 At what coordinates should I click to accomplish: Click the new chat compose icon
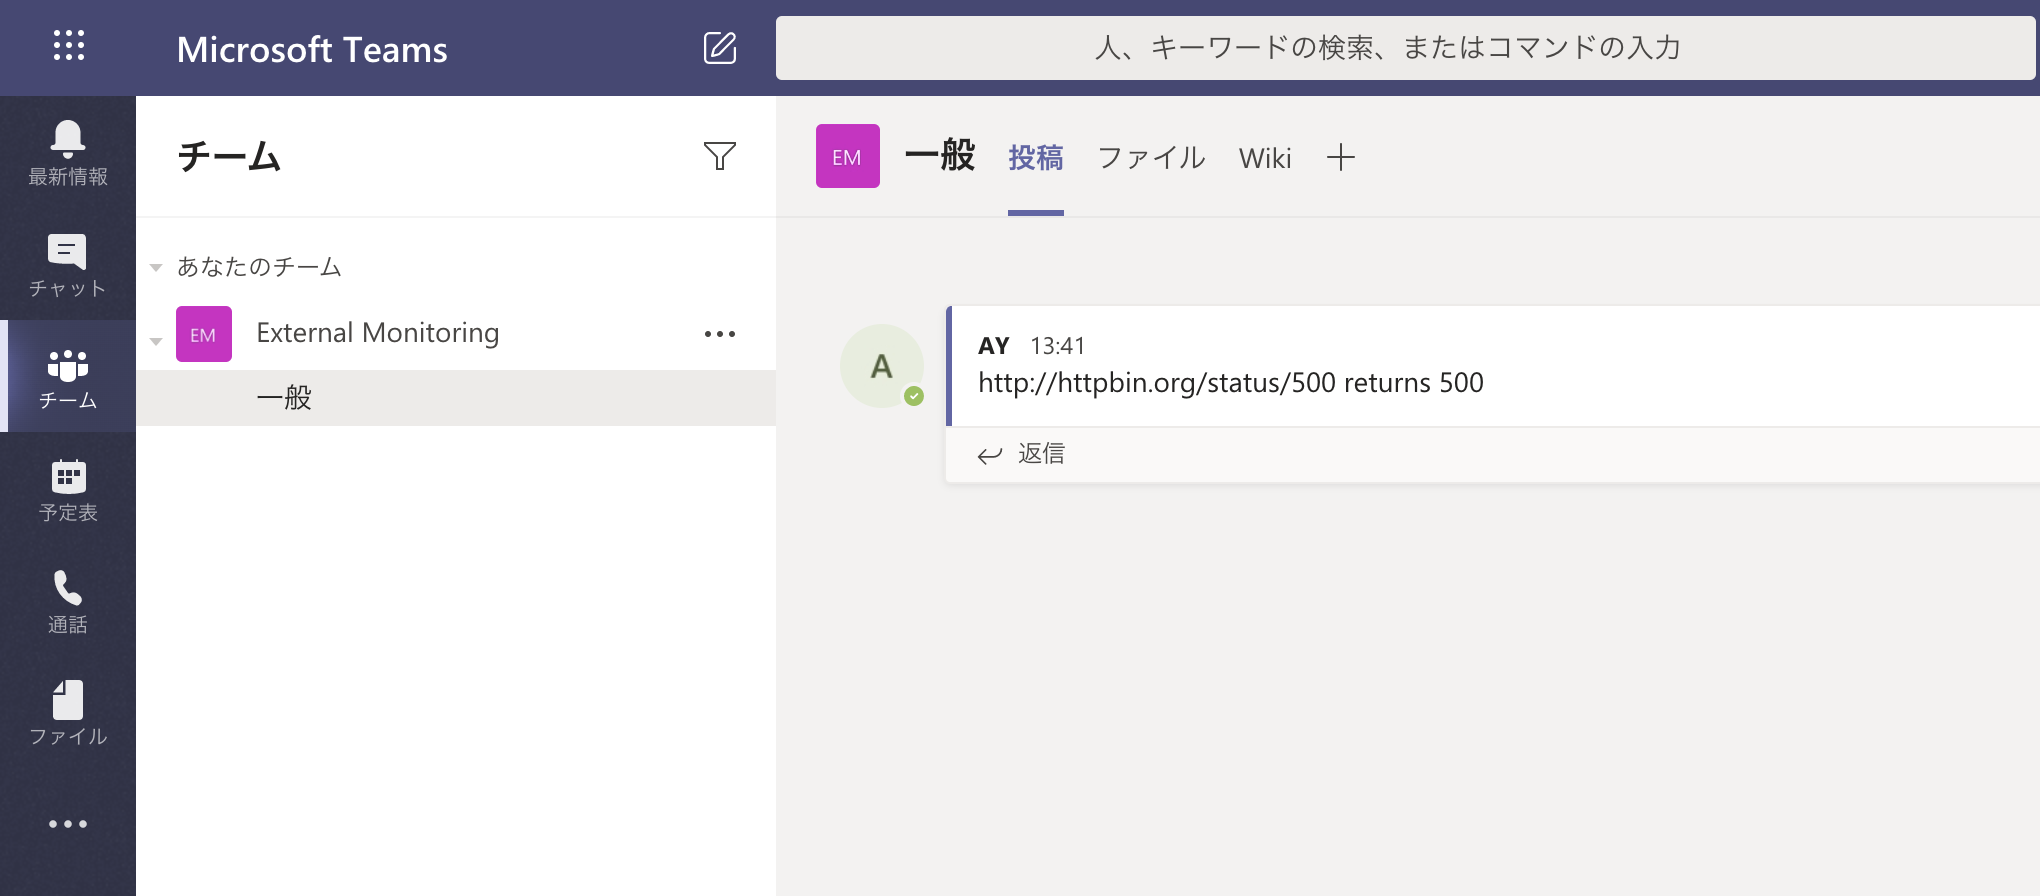[x=720, y=47]
